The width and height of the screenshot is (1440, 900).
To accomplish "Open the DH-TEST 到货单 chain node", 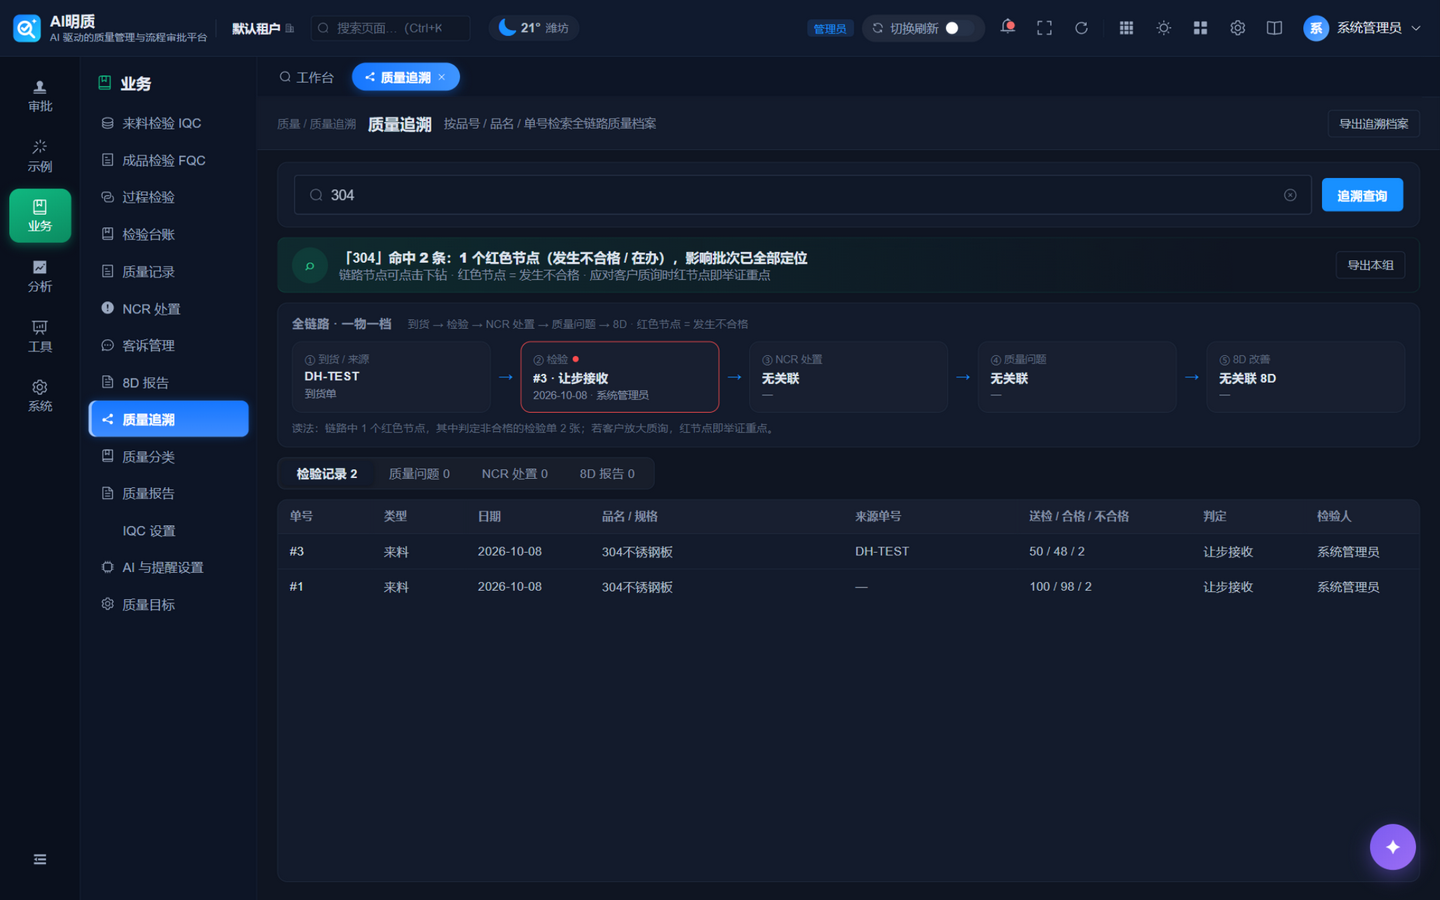I will tap(391, 377).
